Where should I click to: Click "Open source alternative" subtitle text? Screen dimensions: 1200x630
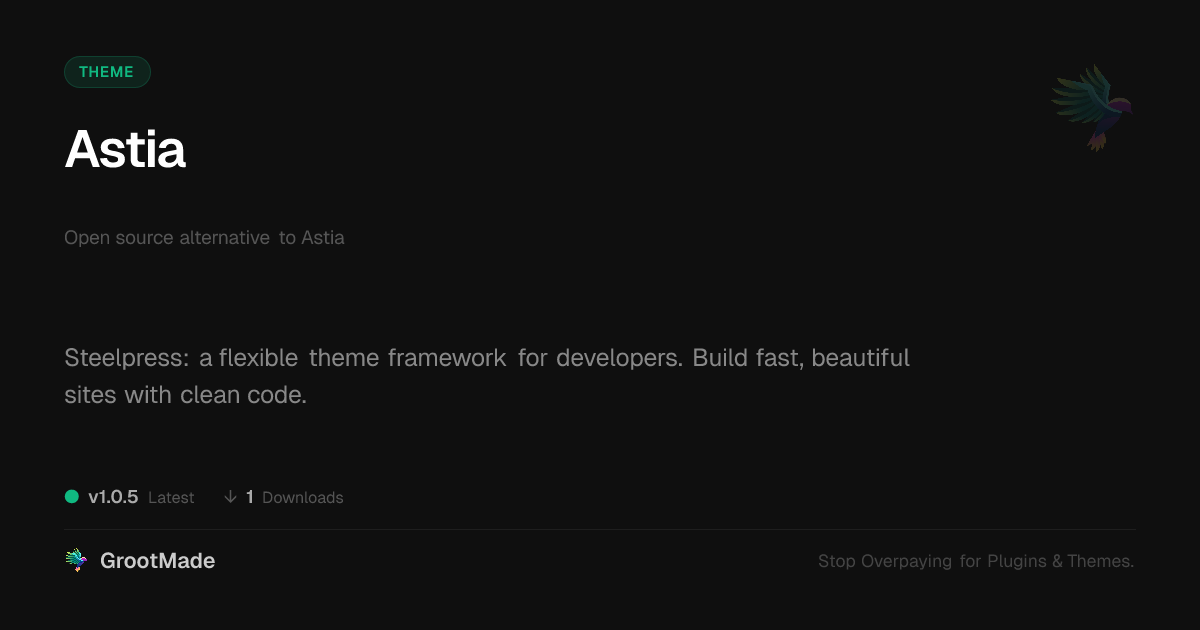coord(167,238)
